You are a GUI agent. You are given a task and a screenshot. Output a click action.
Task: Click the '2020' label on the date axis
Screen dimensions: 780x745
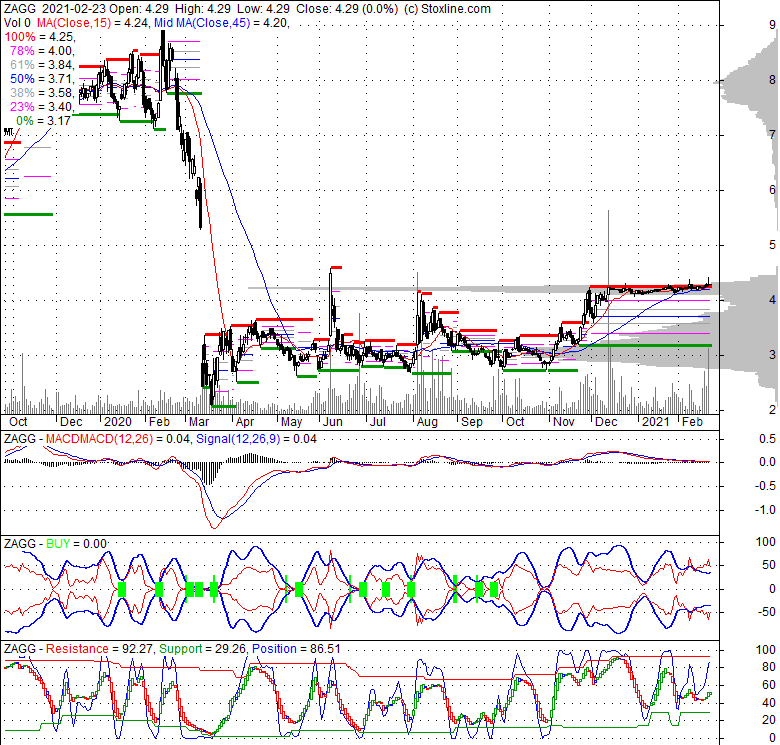pos(118,422)
